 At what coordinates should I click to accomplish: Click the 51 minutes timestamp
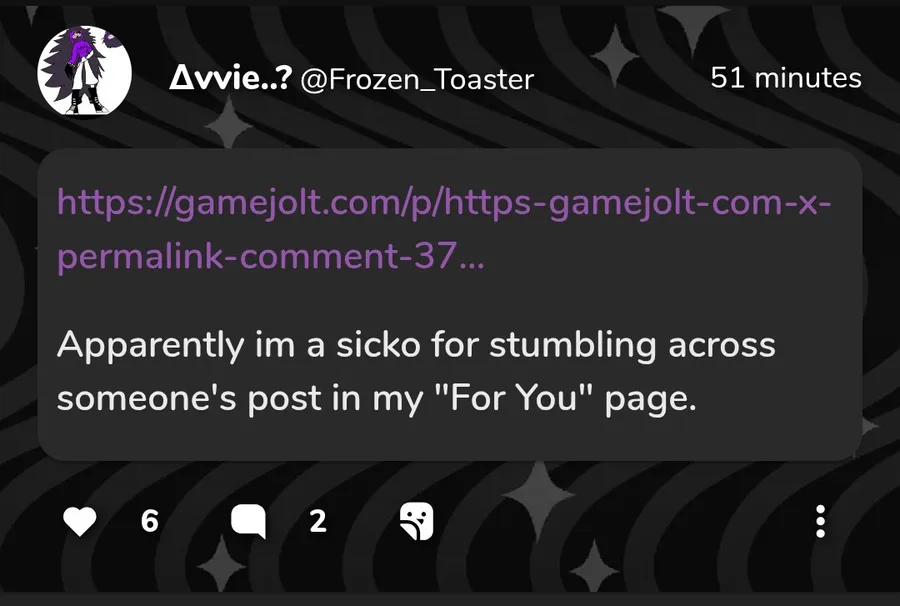tap(786, 77)
